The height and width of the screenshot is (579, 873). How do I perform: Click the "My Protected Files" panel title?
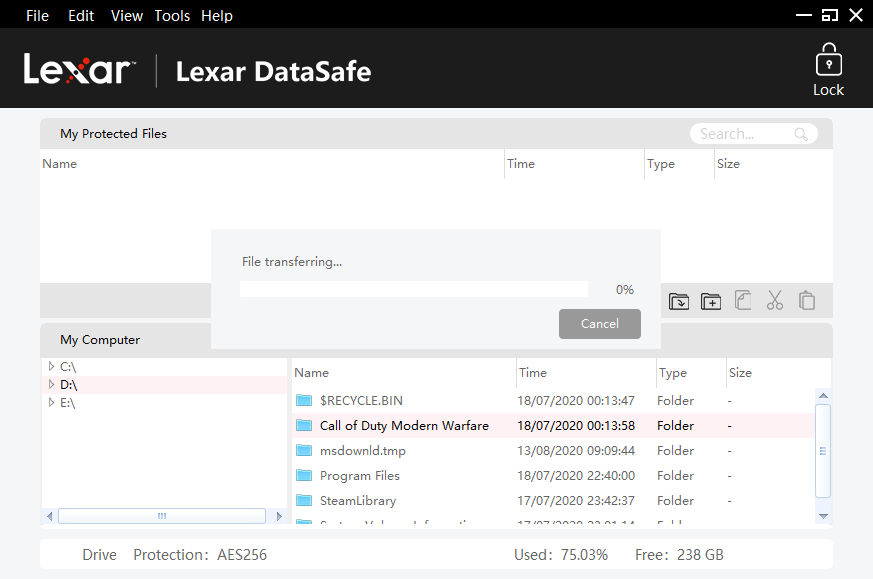(x=114, y=134)
